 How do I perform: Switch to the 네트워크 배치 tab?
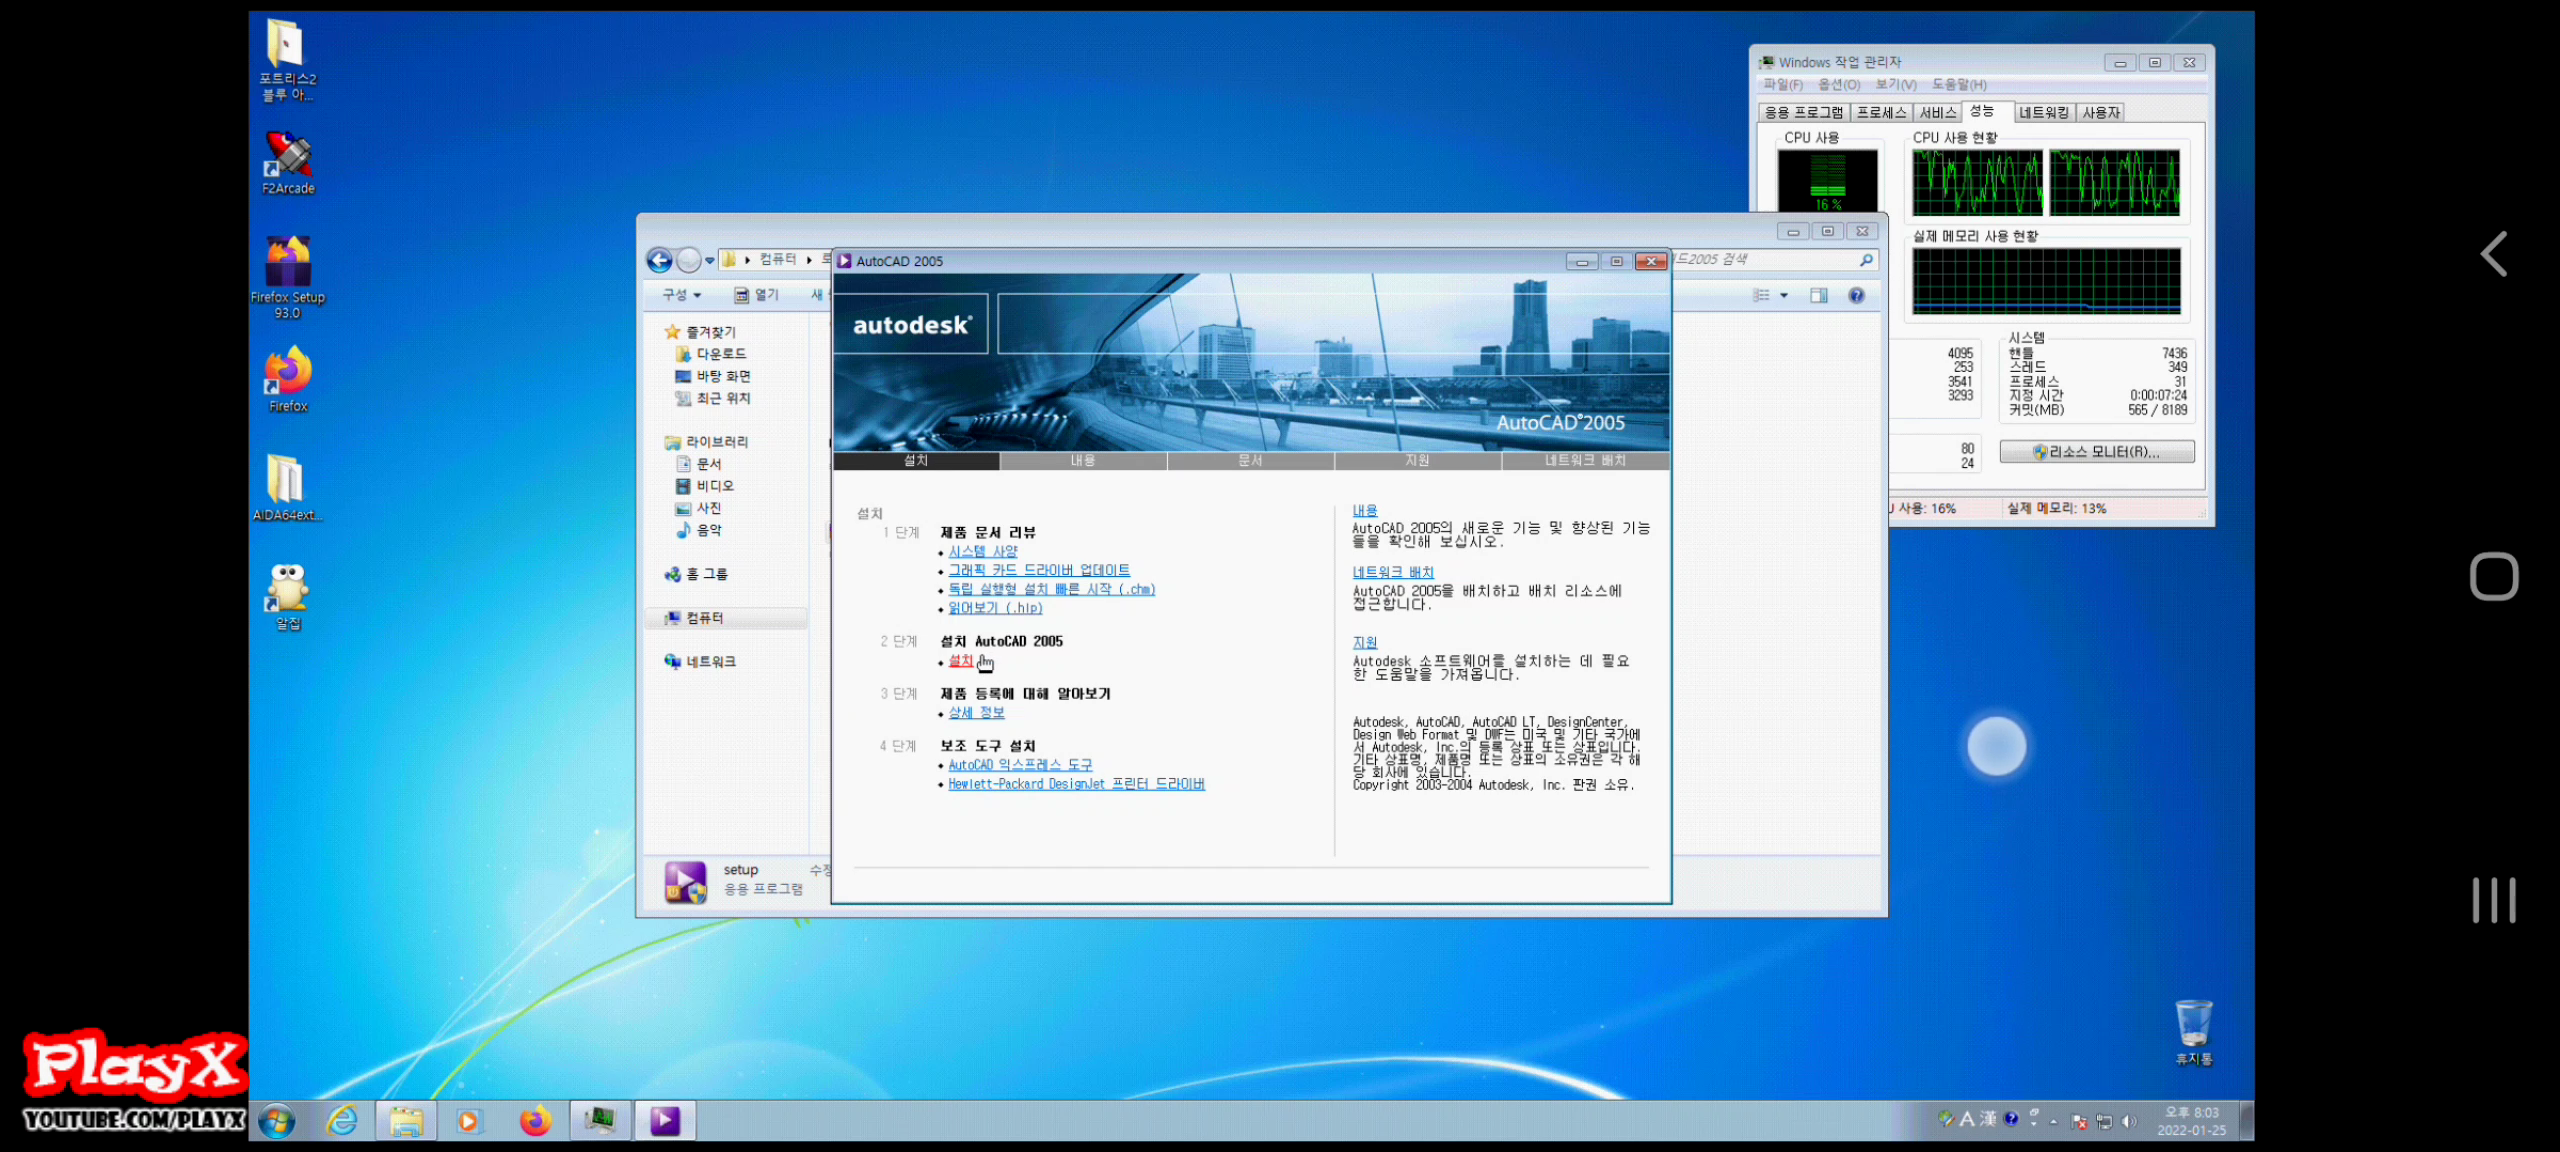coord(1585,460)
